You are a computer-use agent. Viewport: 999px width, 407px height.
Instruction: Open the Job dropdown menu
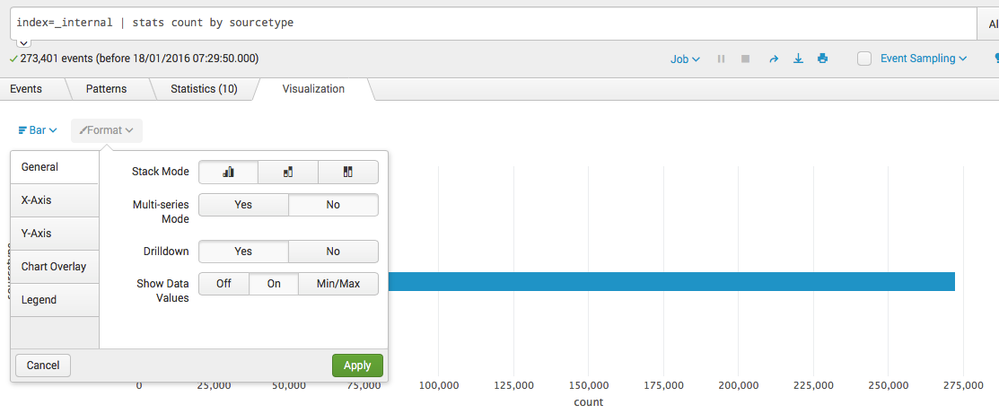coord(685,59)
